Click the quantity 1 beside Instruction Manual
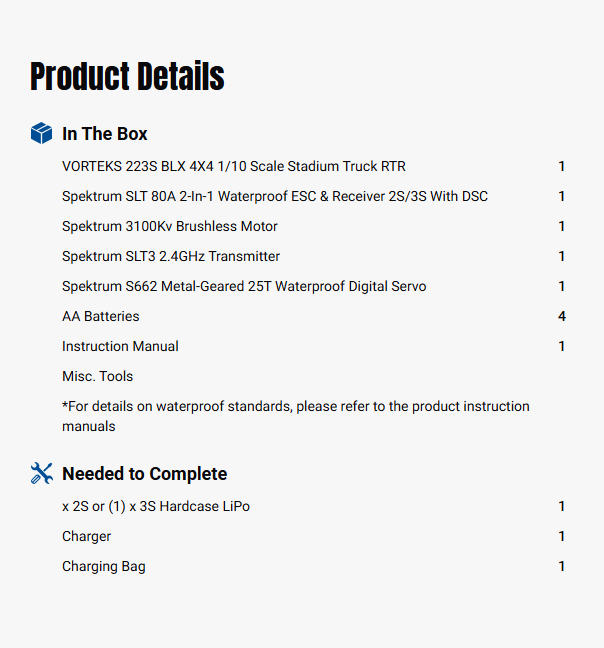 tap(562, 346)
